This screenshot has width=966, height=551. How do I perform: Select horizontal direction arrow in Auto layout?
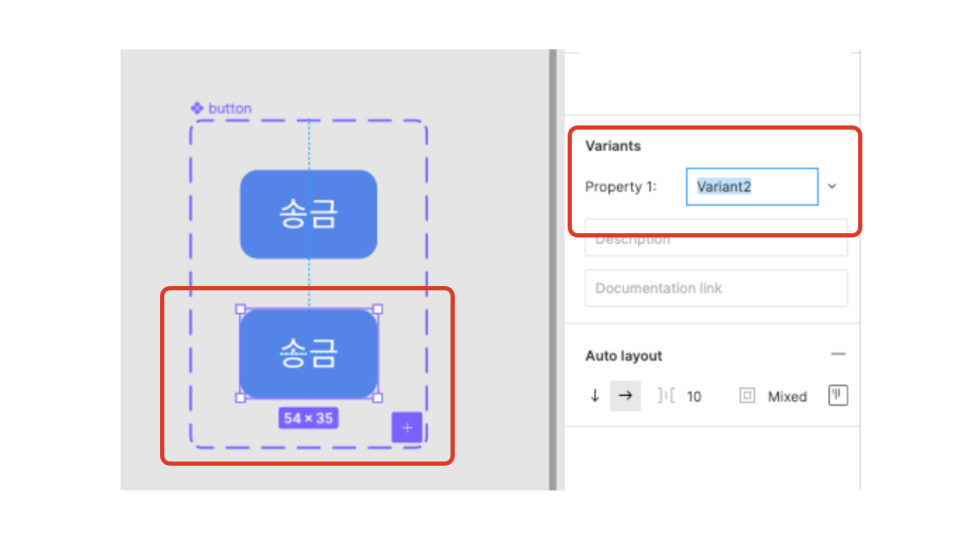(625, 396)
